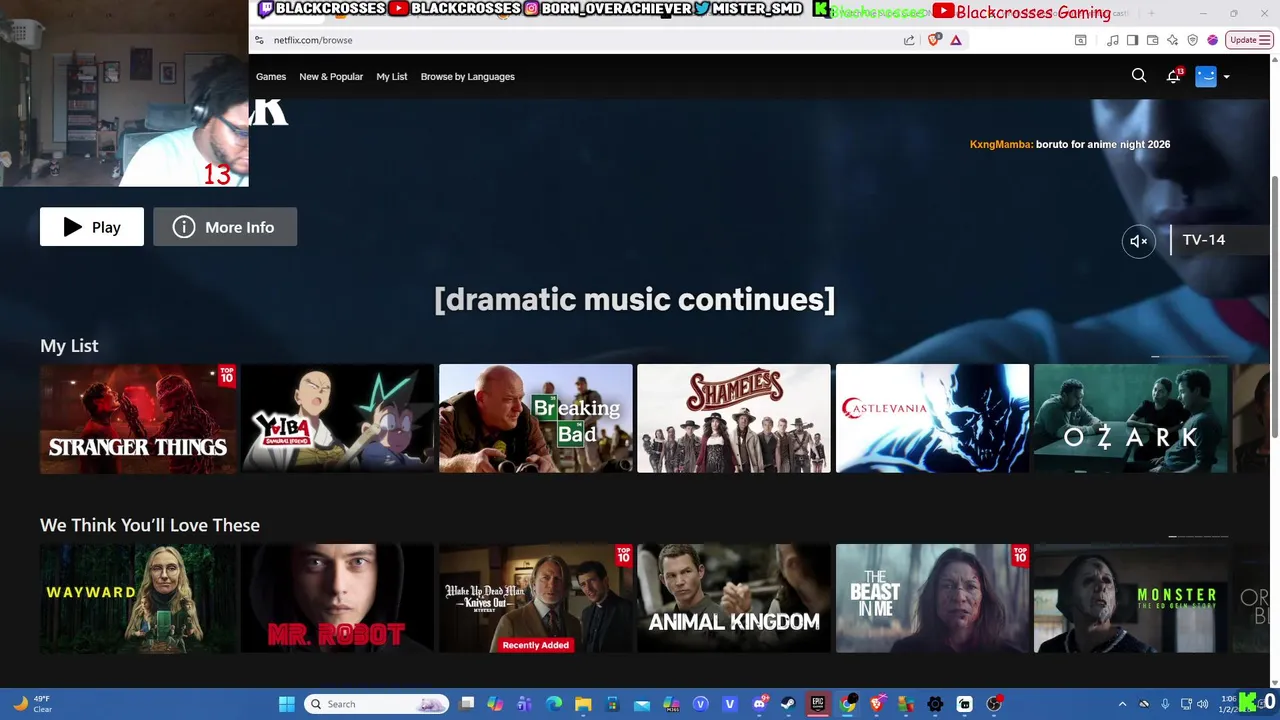Select The Beast in Me thumbnail

933,598
